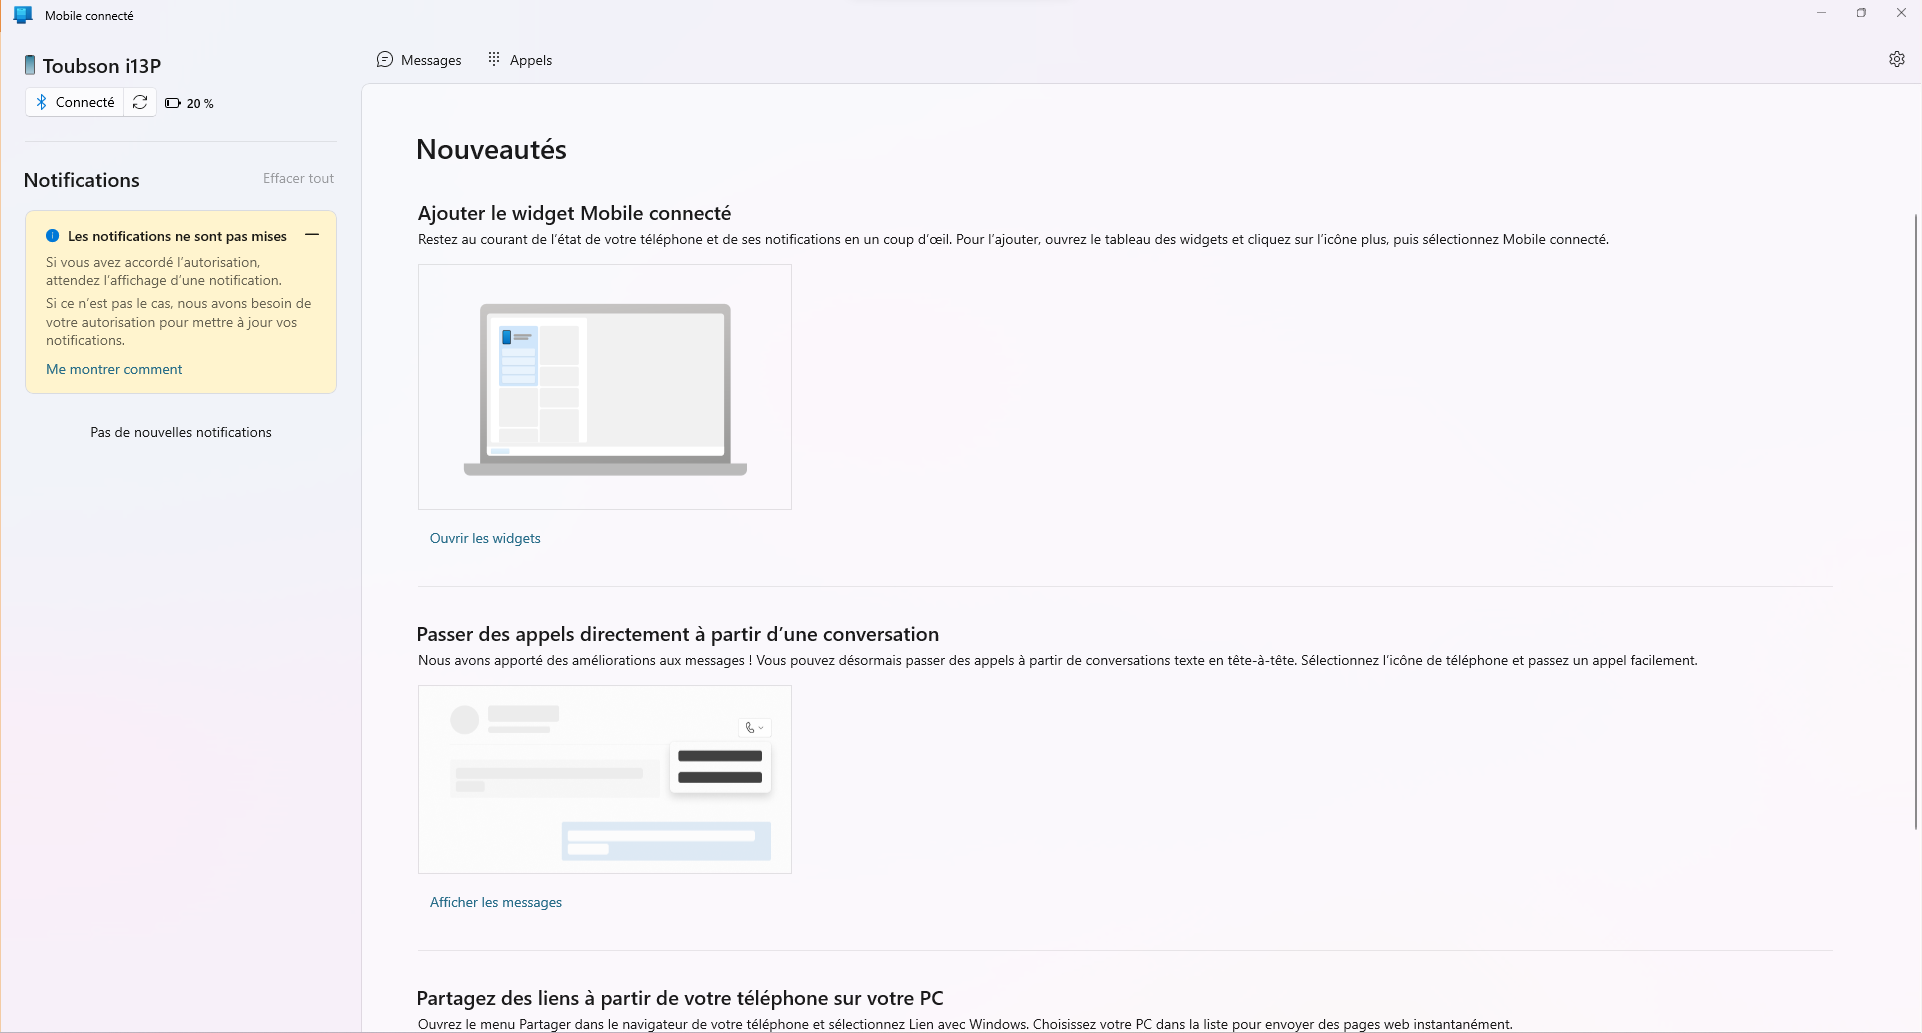Click the Bluetooth Connecté status button

coord(75,102)
